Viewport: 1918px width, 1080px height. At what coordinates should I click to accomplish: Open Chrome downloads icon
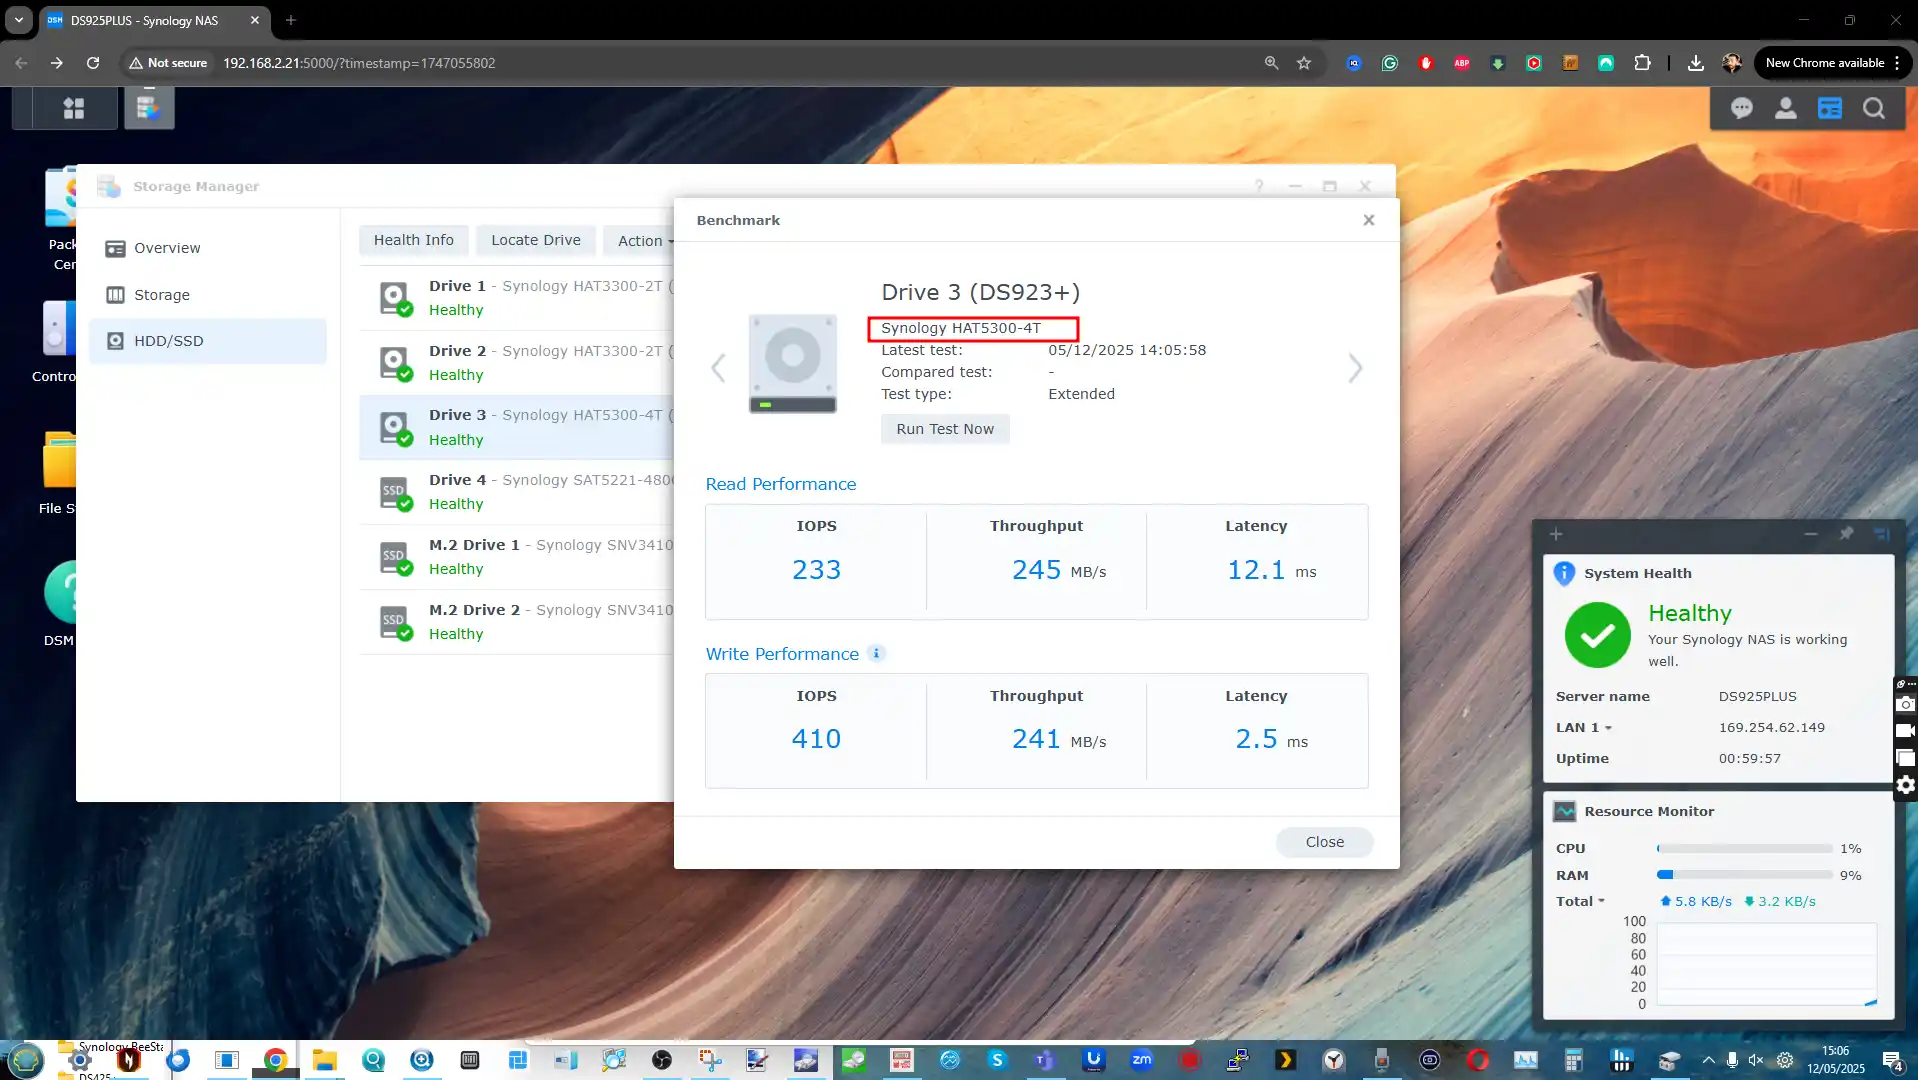pyautogui.click(x=1696, y=63)
